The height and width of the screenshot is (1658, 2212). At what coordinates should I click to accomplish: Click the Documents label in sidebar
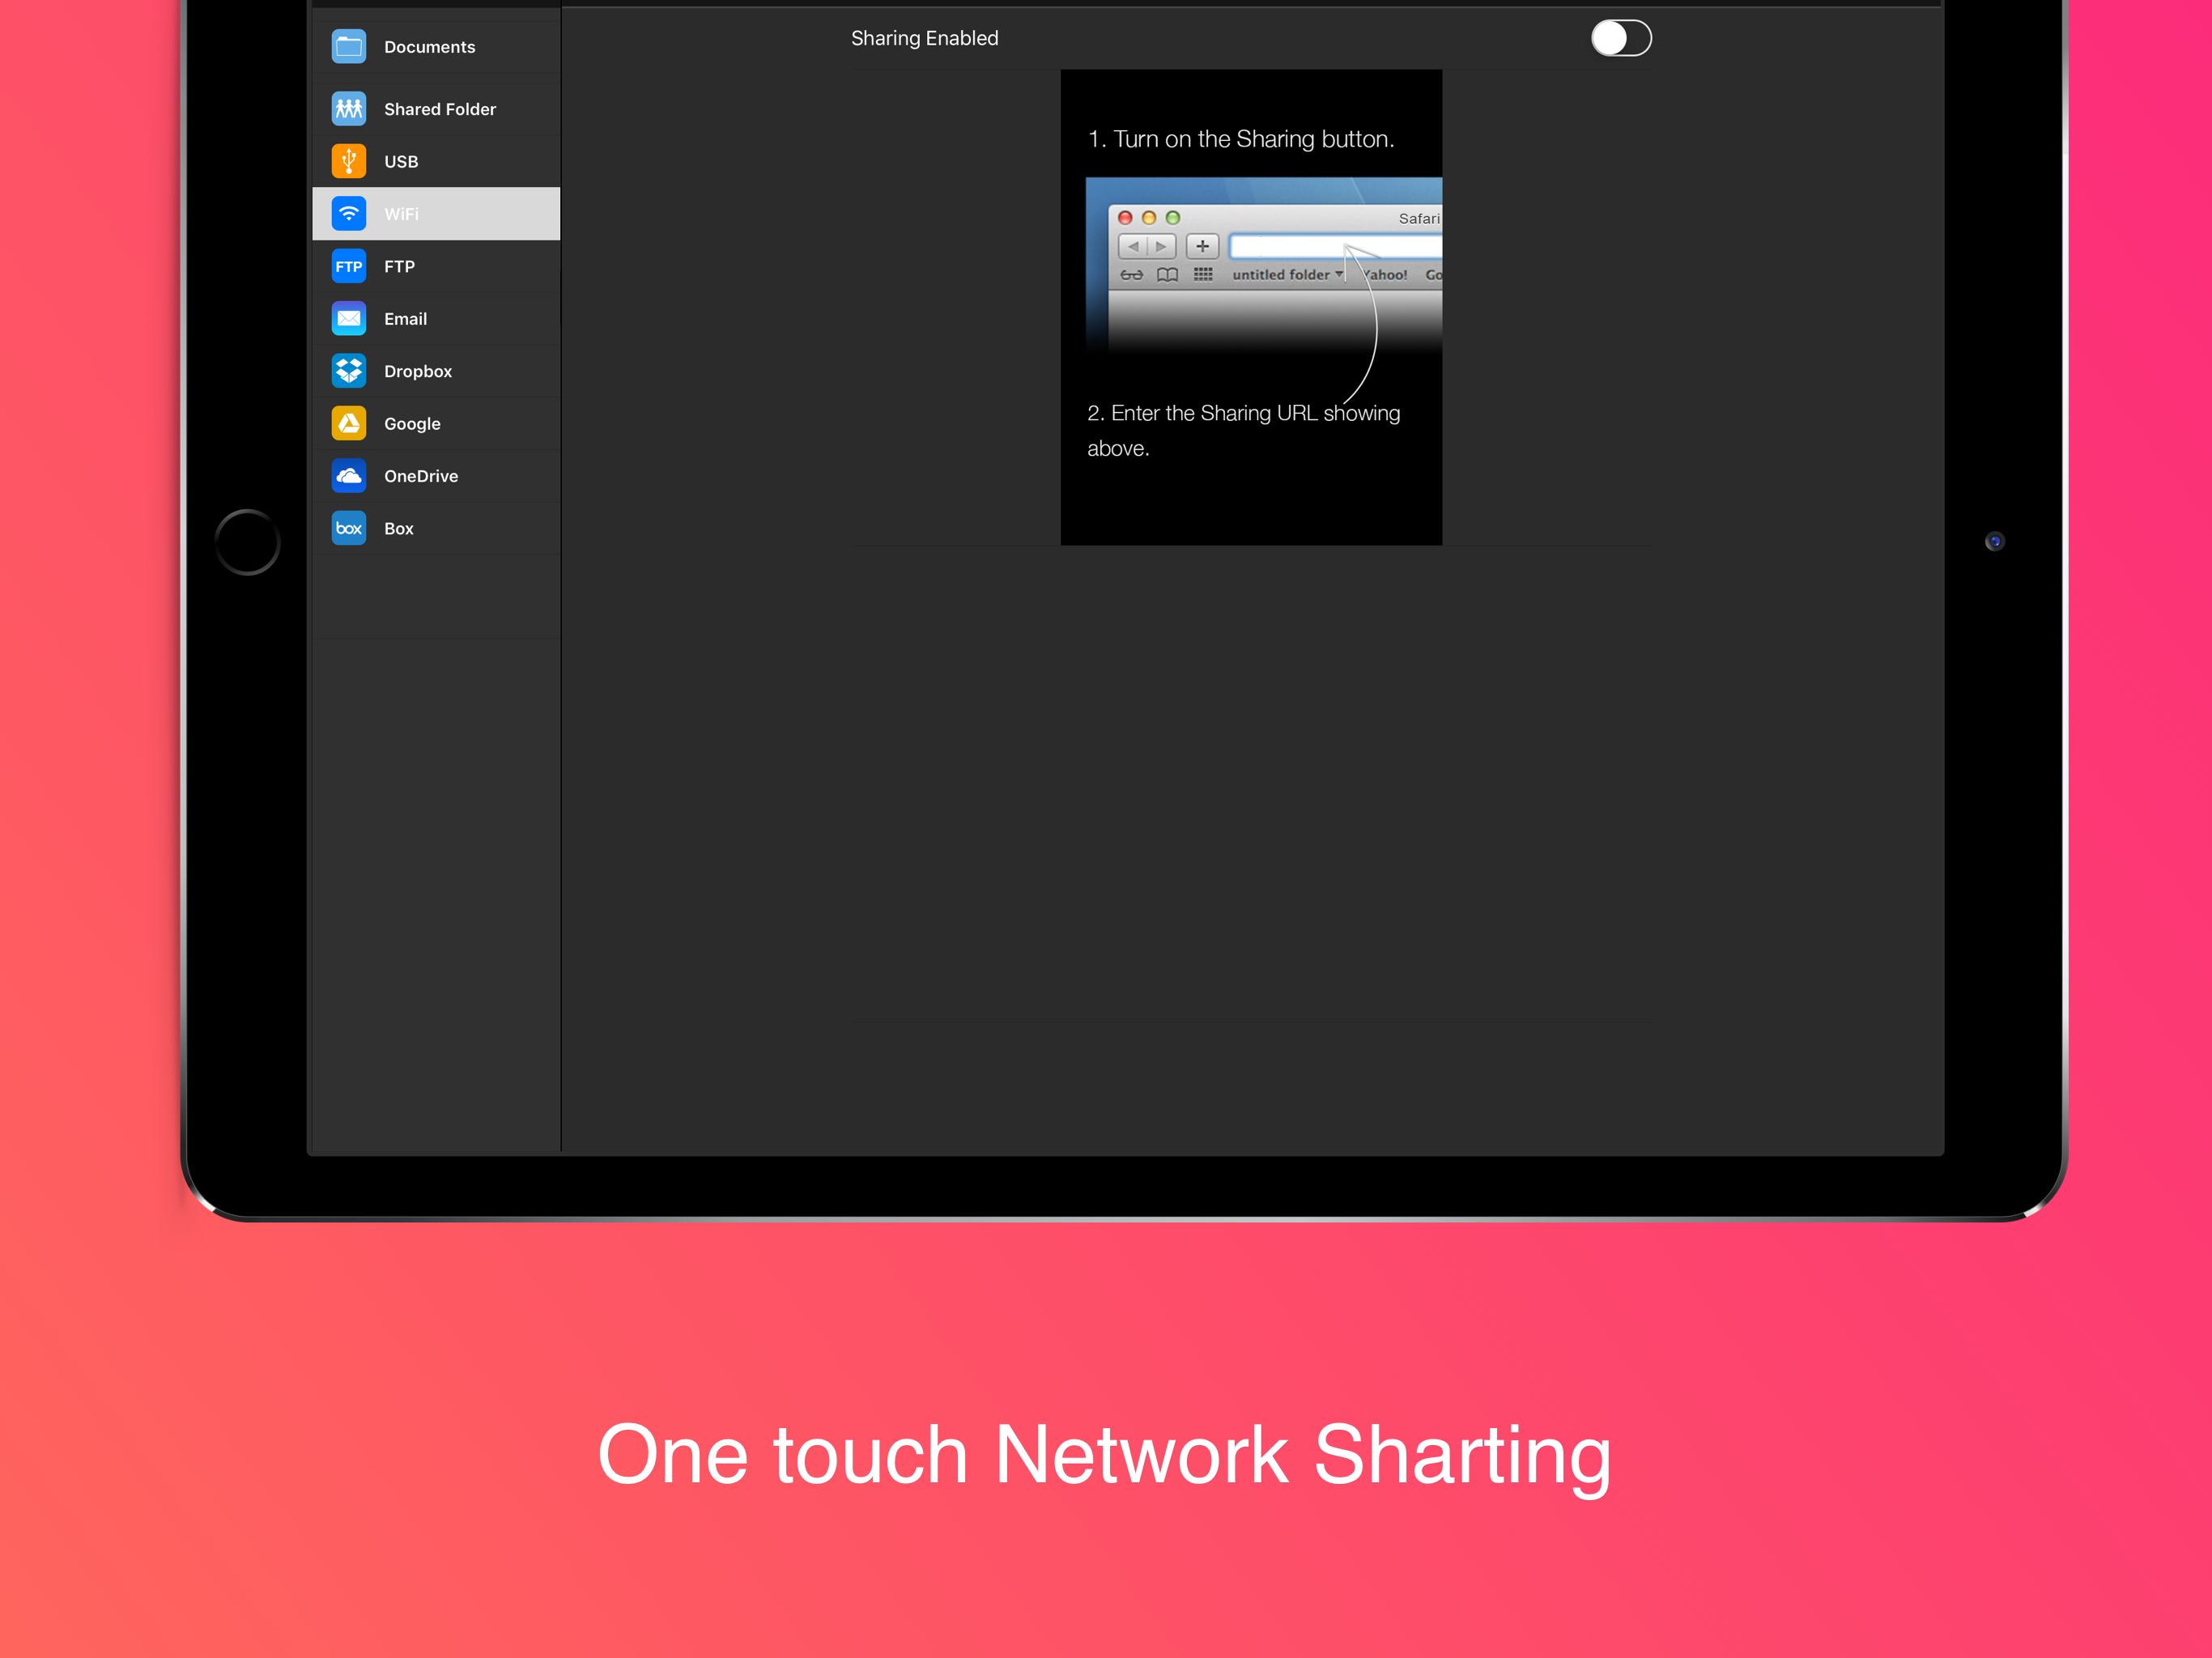point(429,47)
